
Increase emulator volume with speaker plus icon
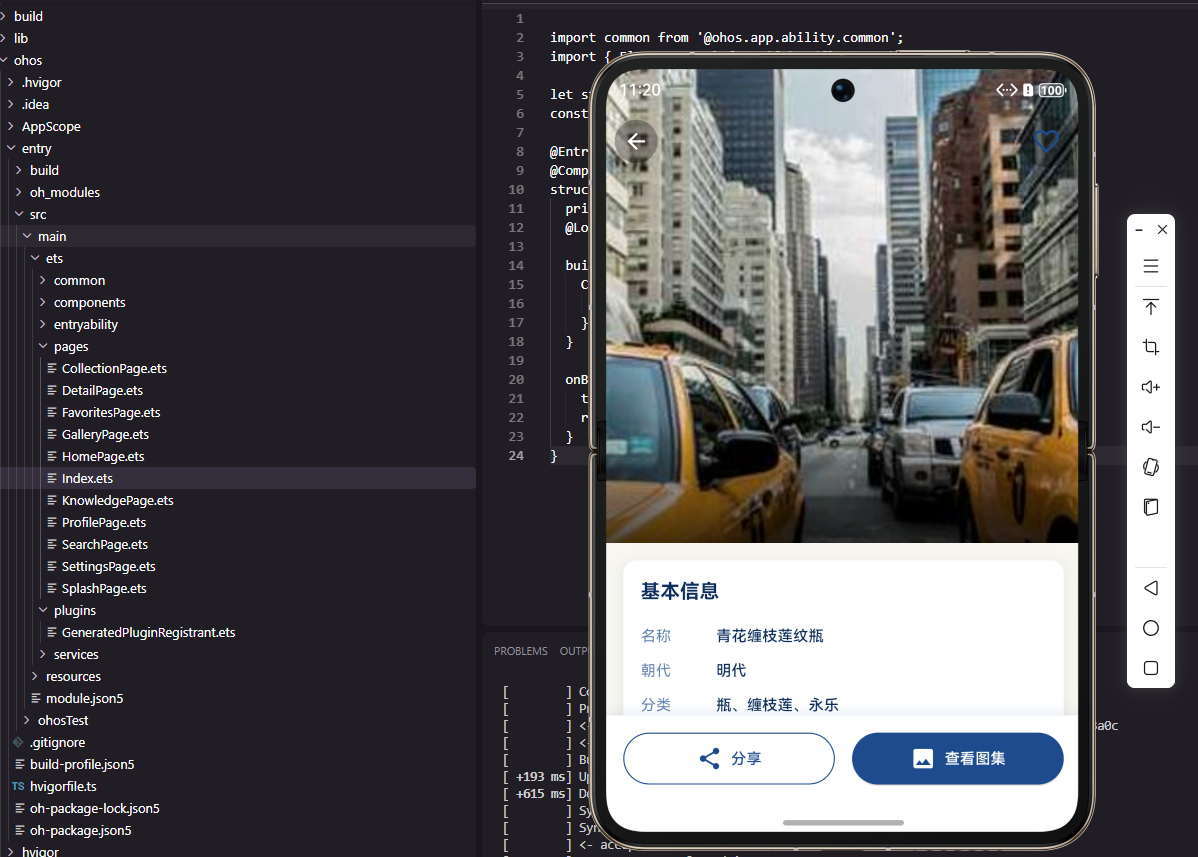click(1151, 387)
